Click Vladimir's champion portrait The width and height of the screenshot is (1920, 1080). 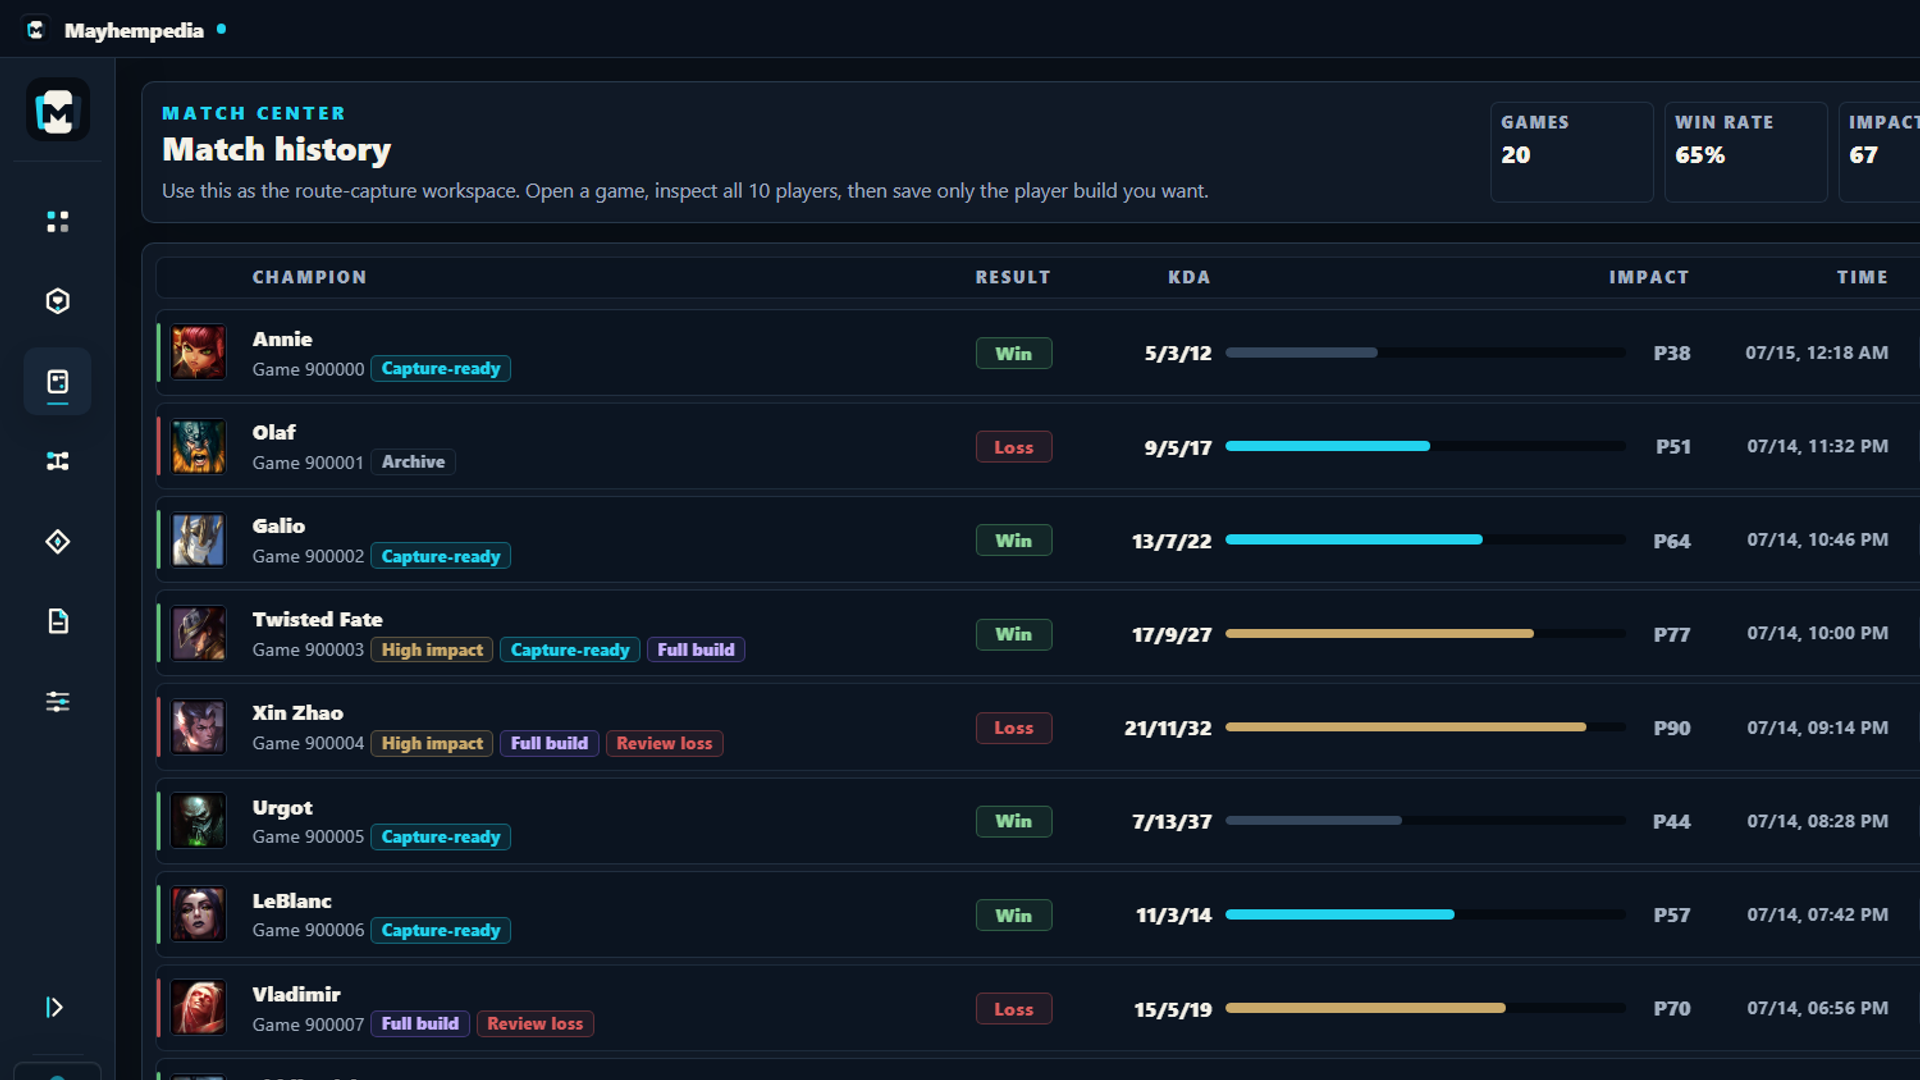point(198,1007)
